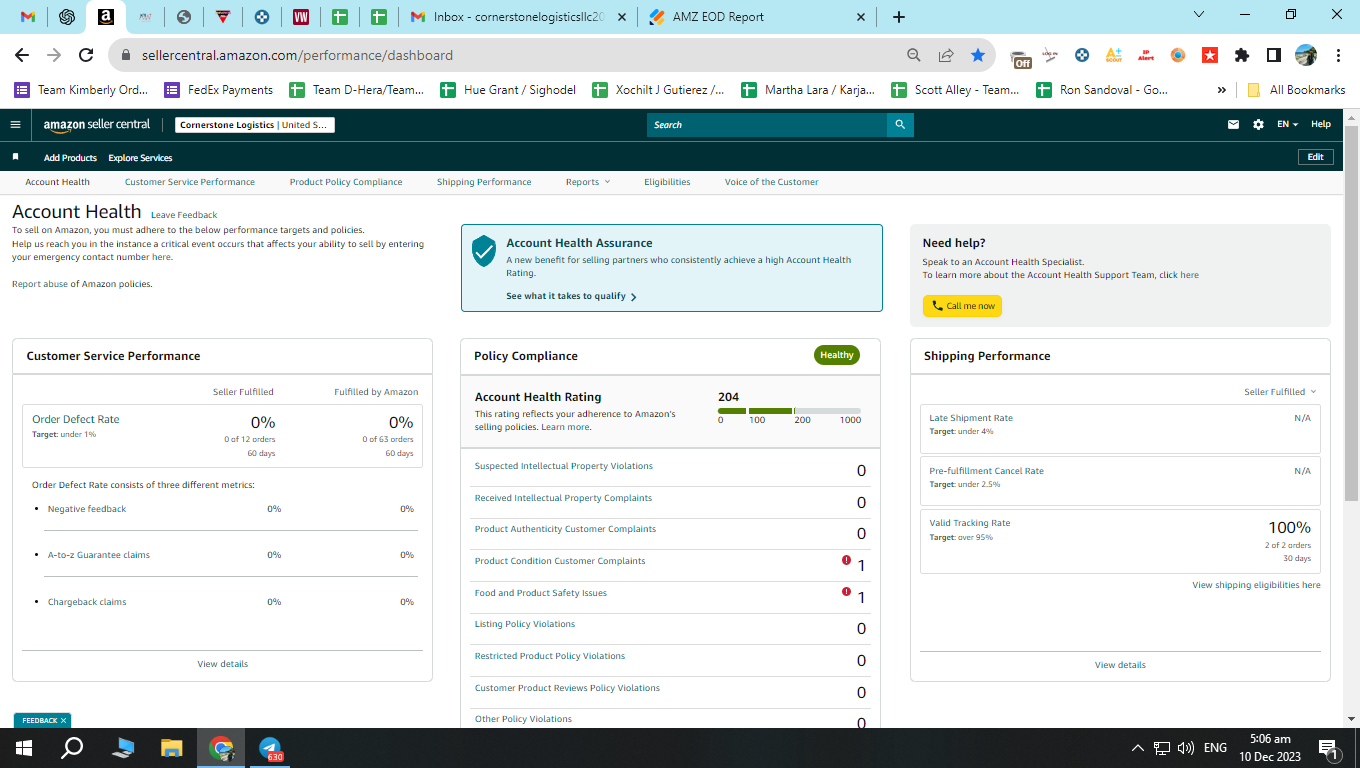Viewport: 1360px width, 768px height.
Task: Click the Edit button
Action: tap(1315, 157)
